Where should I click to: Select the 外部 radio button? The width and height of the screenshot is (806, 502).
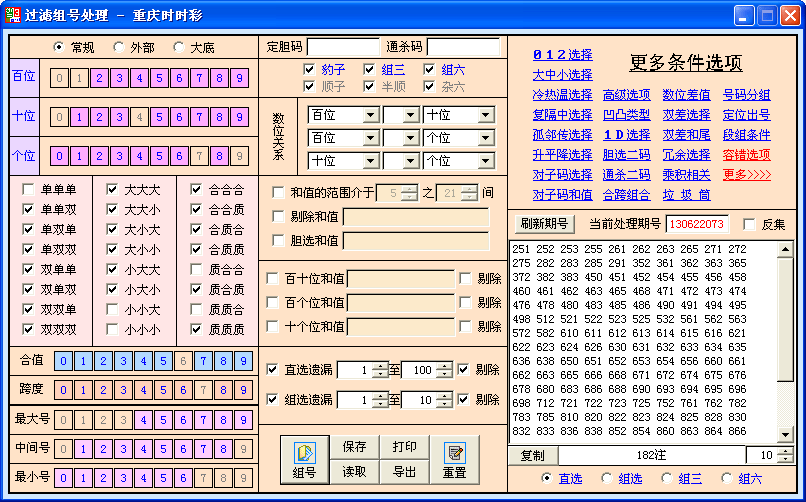(x=120, y=47)
